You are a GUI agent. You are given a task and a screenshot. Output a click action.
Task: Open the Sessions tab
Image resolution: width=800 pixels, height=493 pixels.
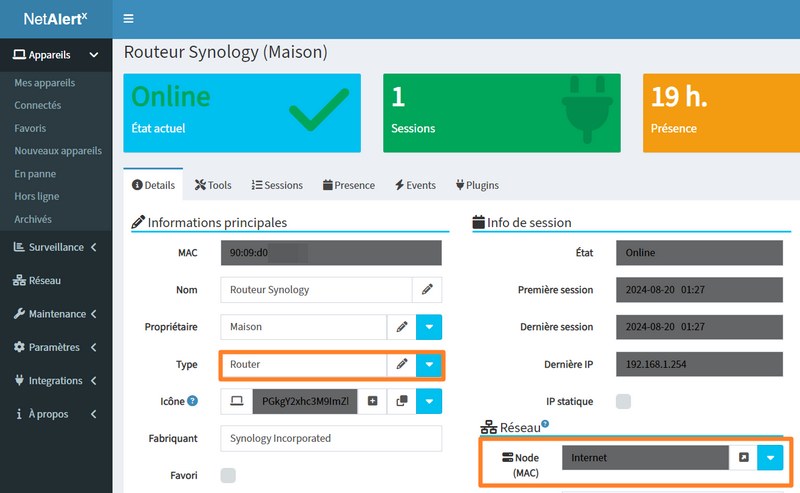coord(277,185)
